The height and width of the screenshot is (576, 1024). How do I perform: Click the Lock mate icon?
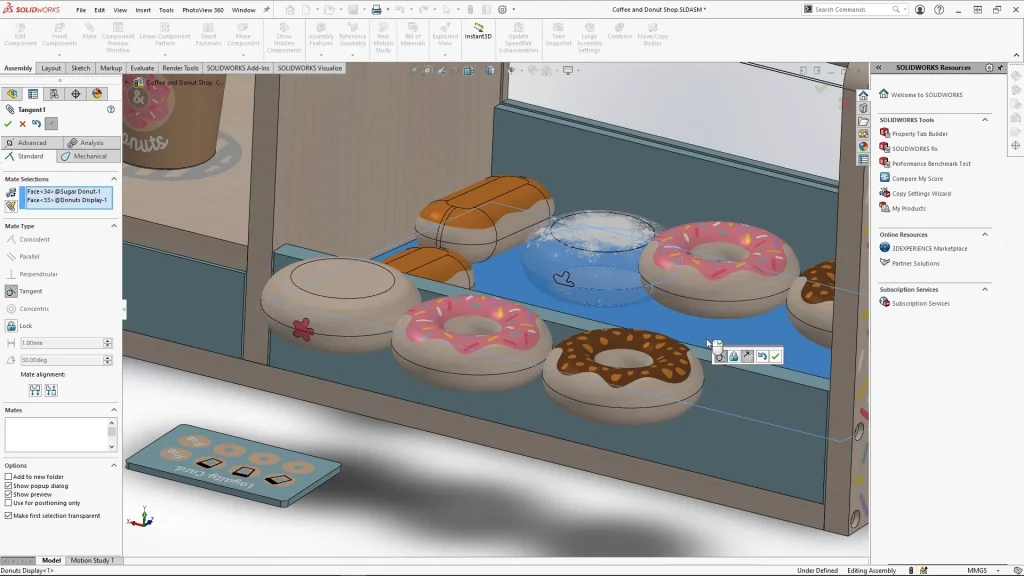coord(11,326)
